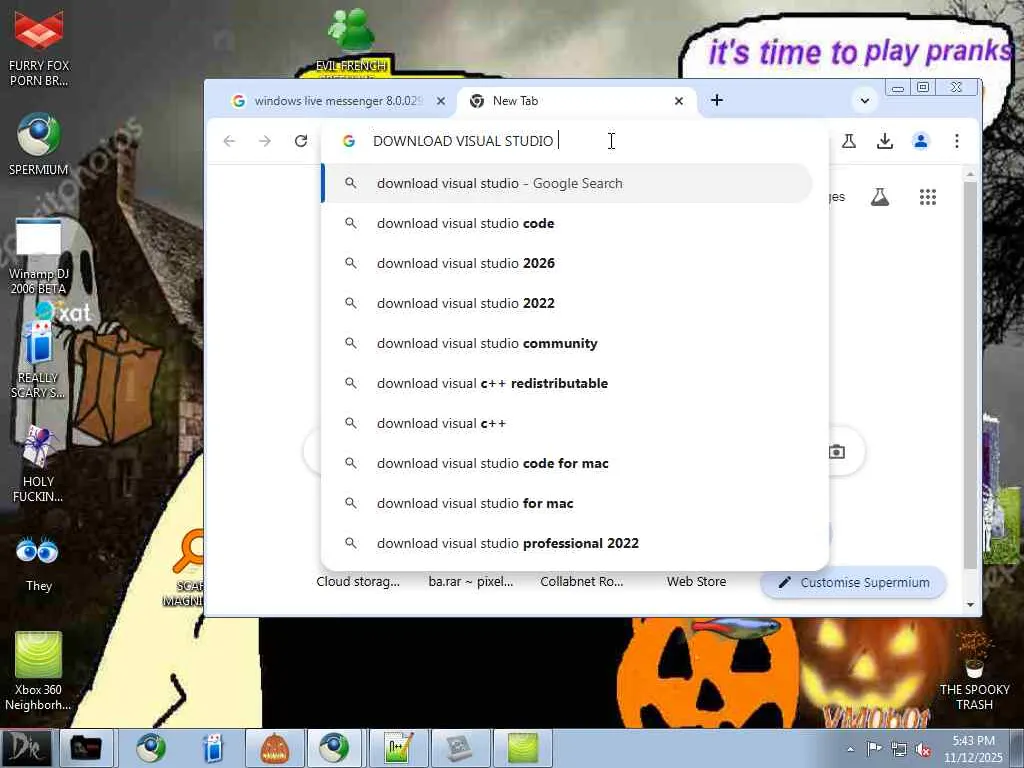Pick 'download visual studio 2026' suggestion

[x=567, y=263]
